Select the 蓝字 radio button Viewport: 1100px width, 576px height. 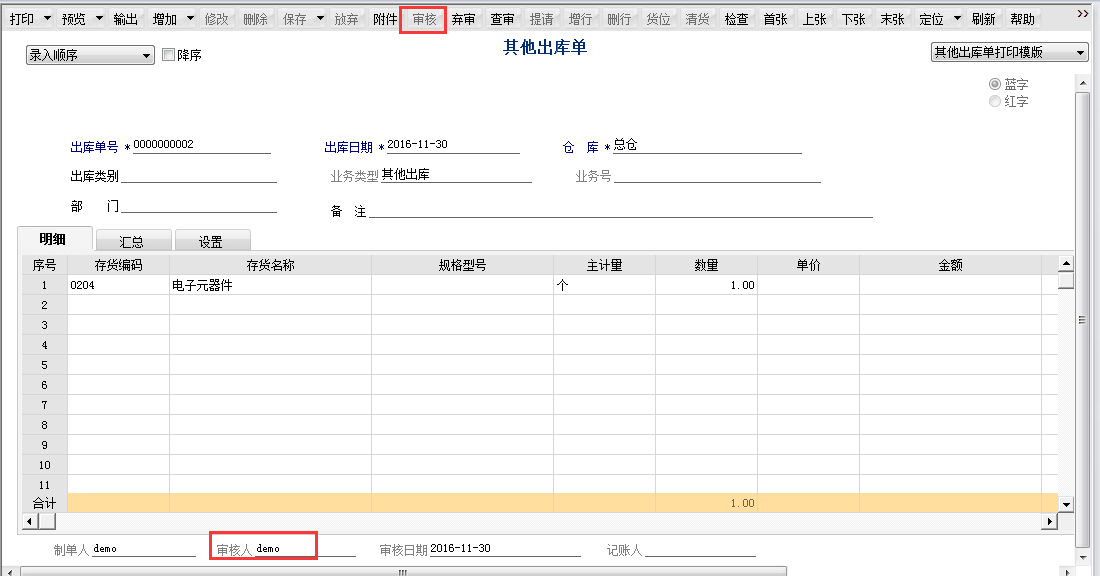[993, 84]
